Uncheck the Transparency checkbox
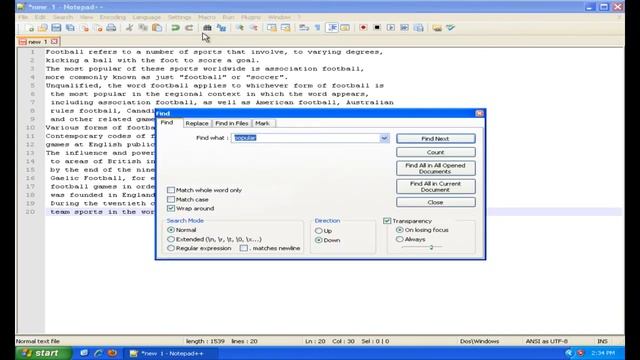 click(387, 221)
